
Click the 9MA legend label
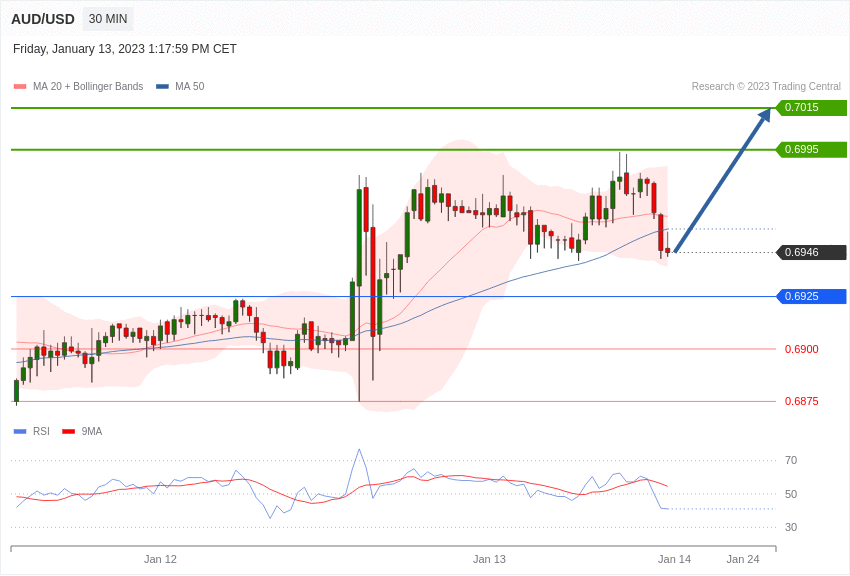92,431
